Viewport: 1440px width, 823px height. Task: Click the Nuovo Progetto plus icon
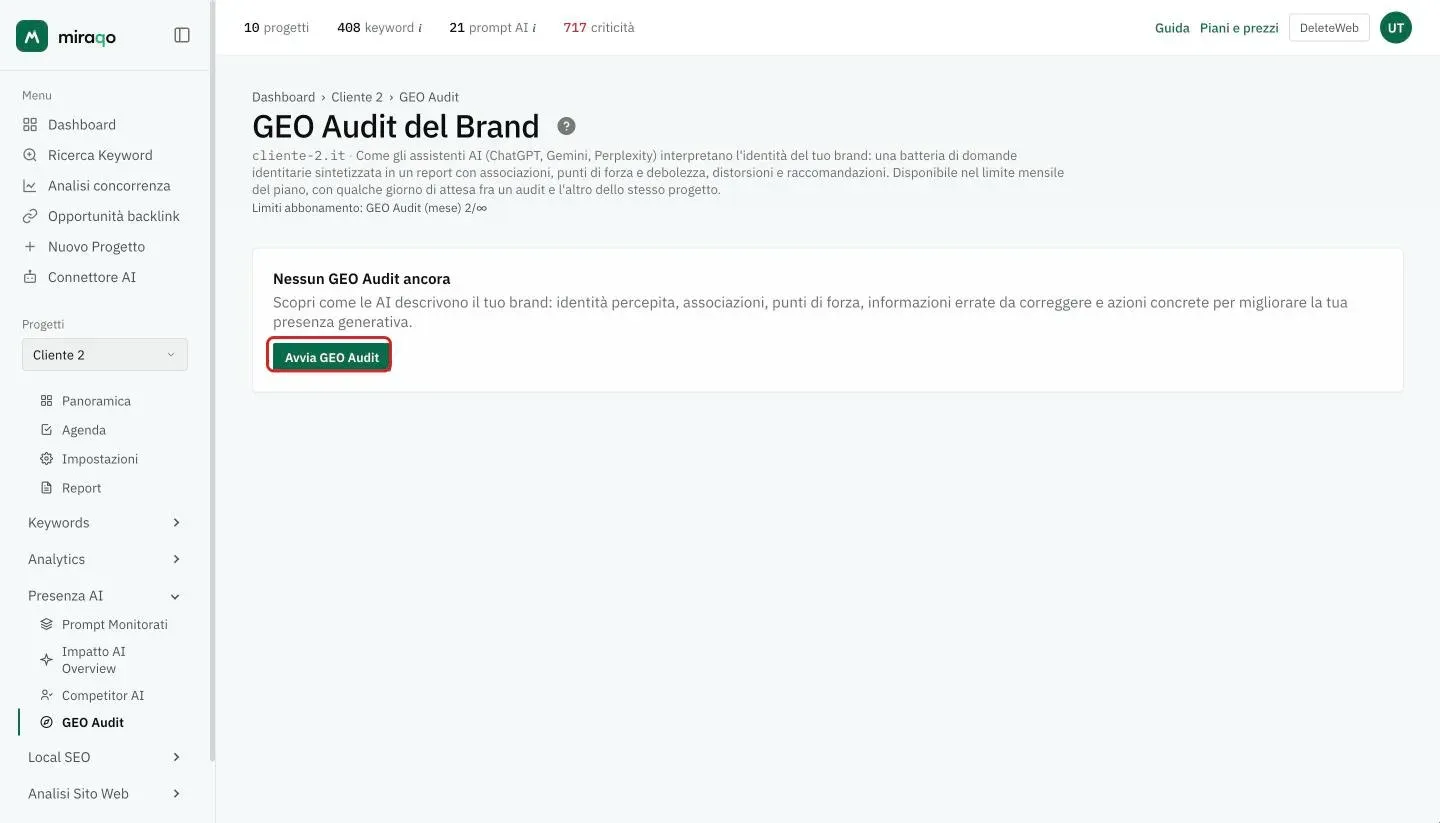coord(30,247)
